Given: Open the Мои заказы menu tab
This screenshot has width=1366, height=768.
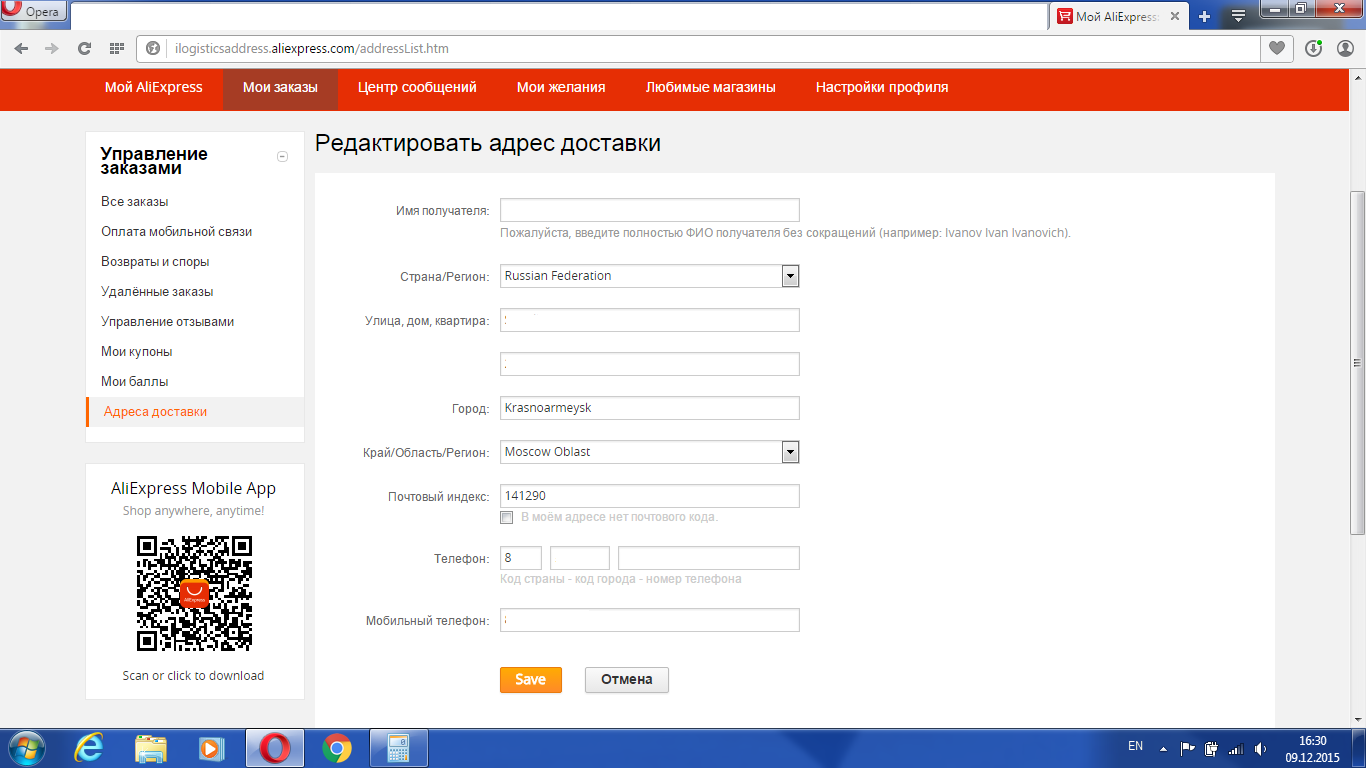Looking at the screenshot, I should pos(280,87).
